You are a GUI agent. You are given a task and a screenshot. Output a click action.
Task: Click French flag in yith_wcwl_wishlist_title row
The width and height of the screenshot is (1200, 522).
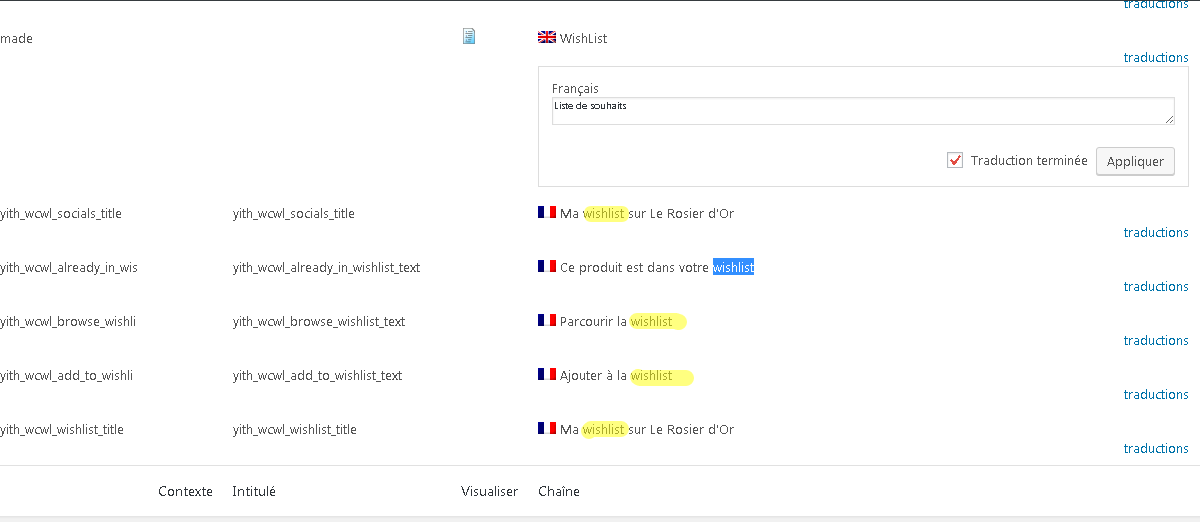coord(547,429)
